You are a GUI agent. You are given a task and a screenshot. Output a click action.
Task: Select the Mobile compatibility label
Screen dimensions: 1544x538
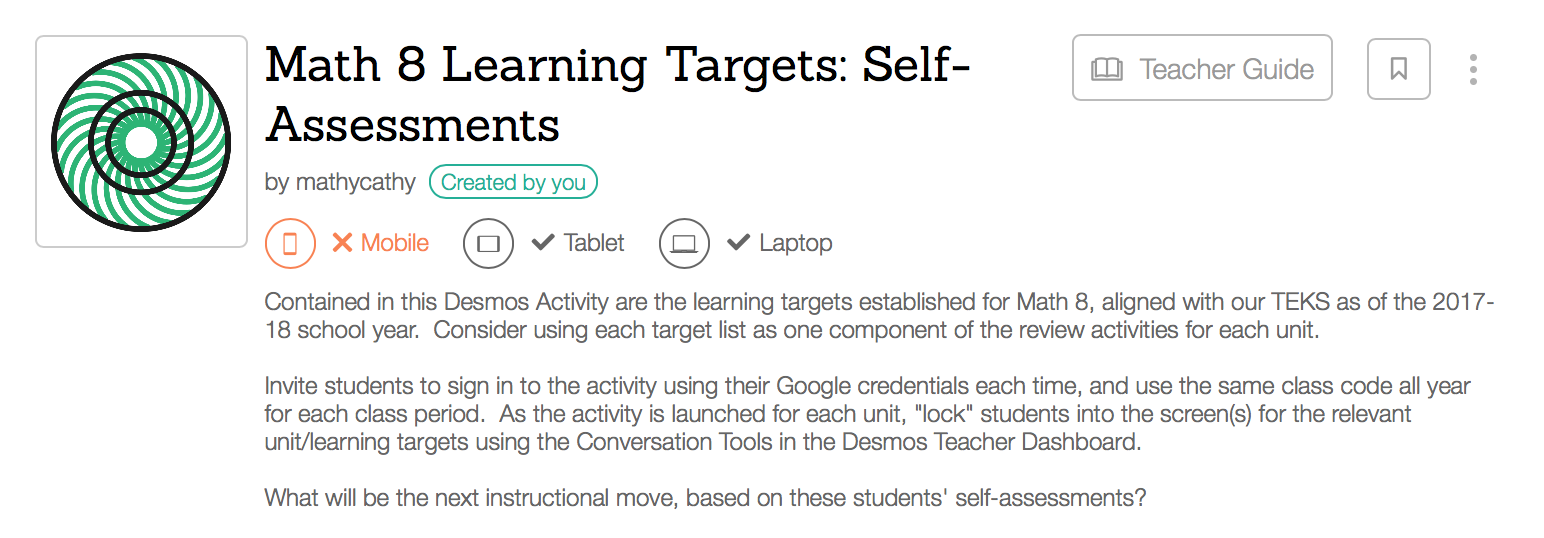(395, 243)
